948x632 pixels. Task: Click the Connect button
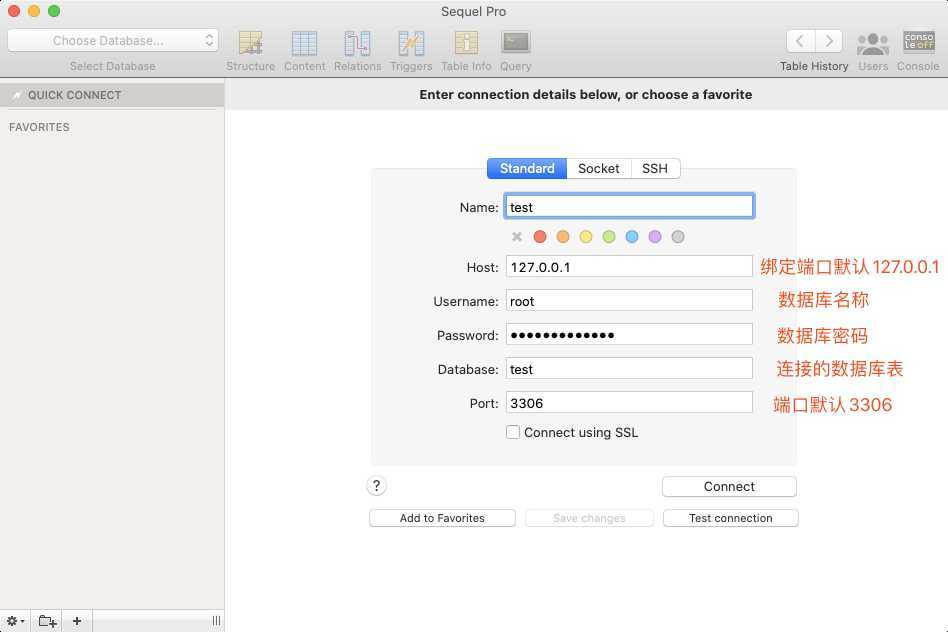pos(729,487)
